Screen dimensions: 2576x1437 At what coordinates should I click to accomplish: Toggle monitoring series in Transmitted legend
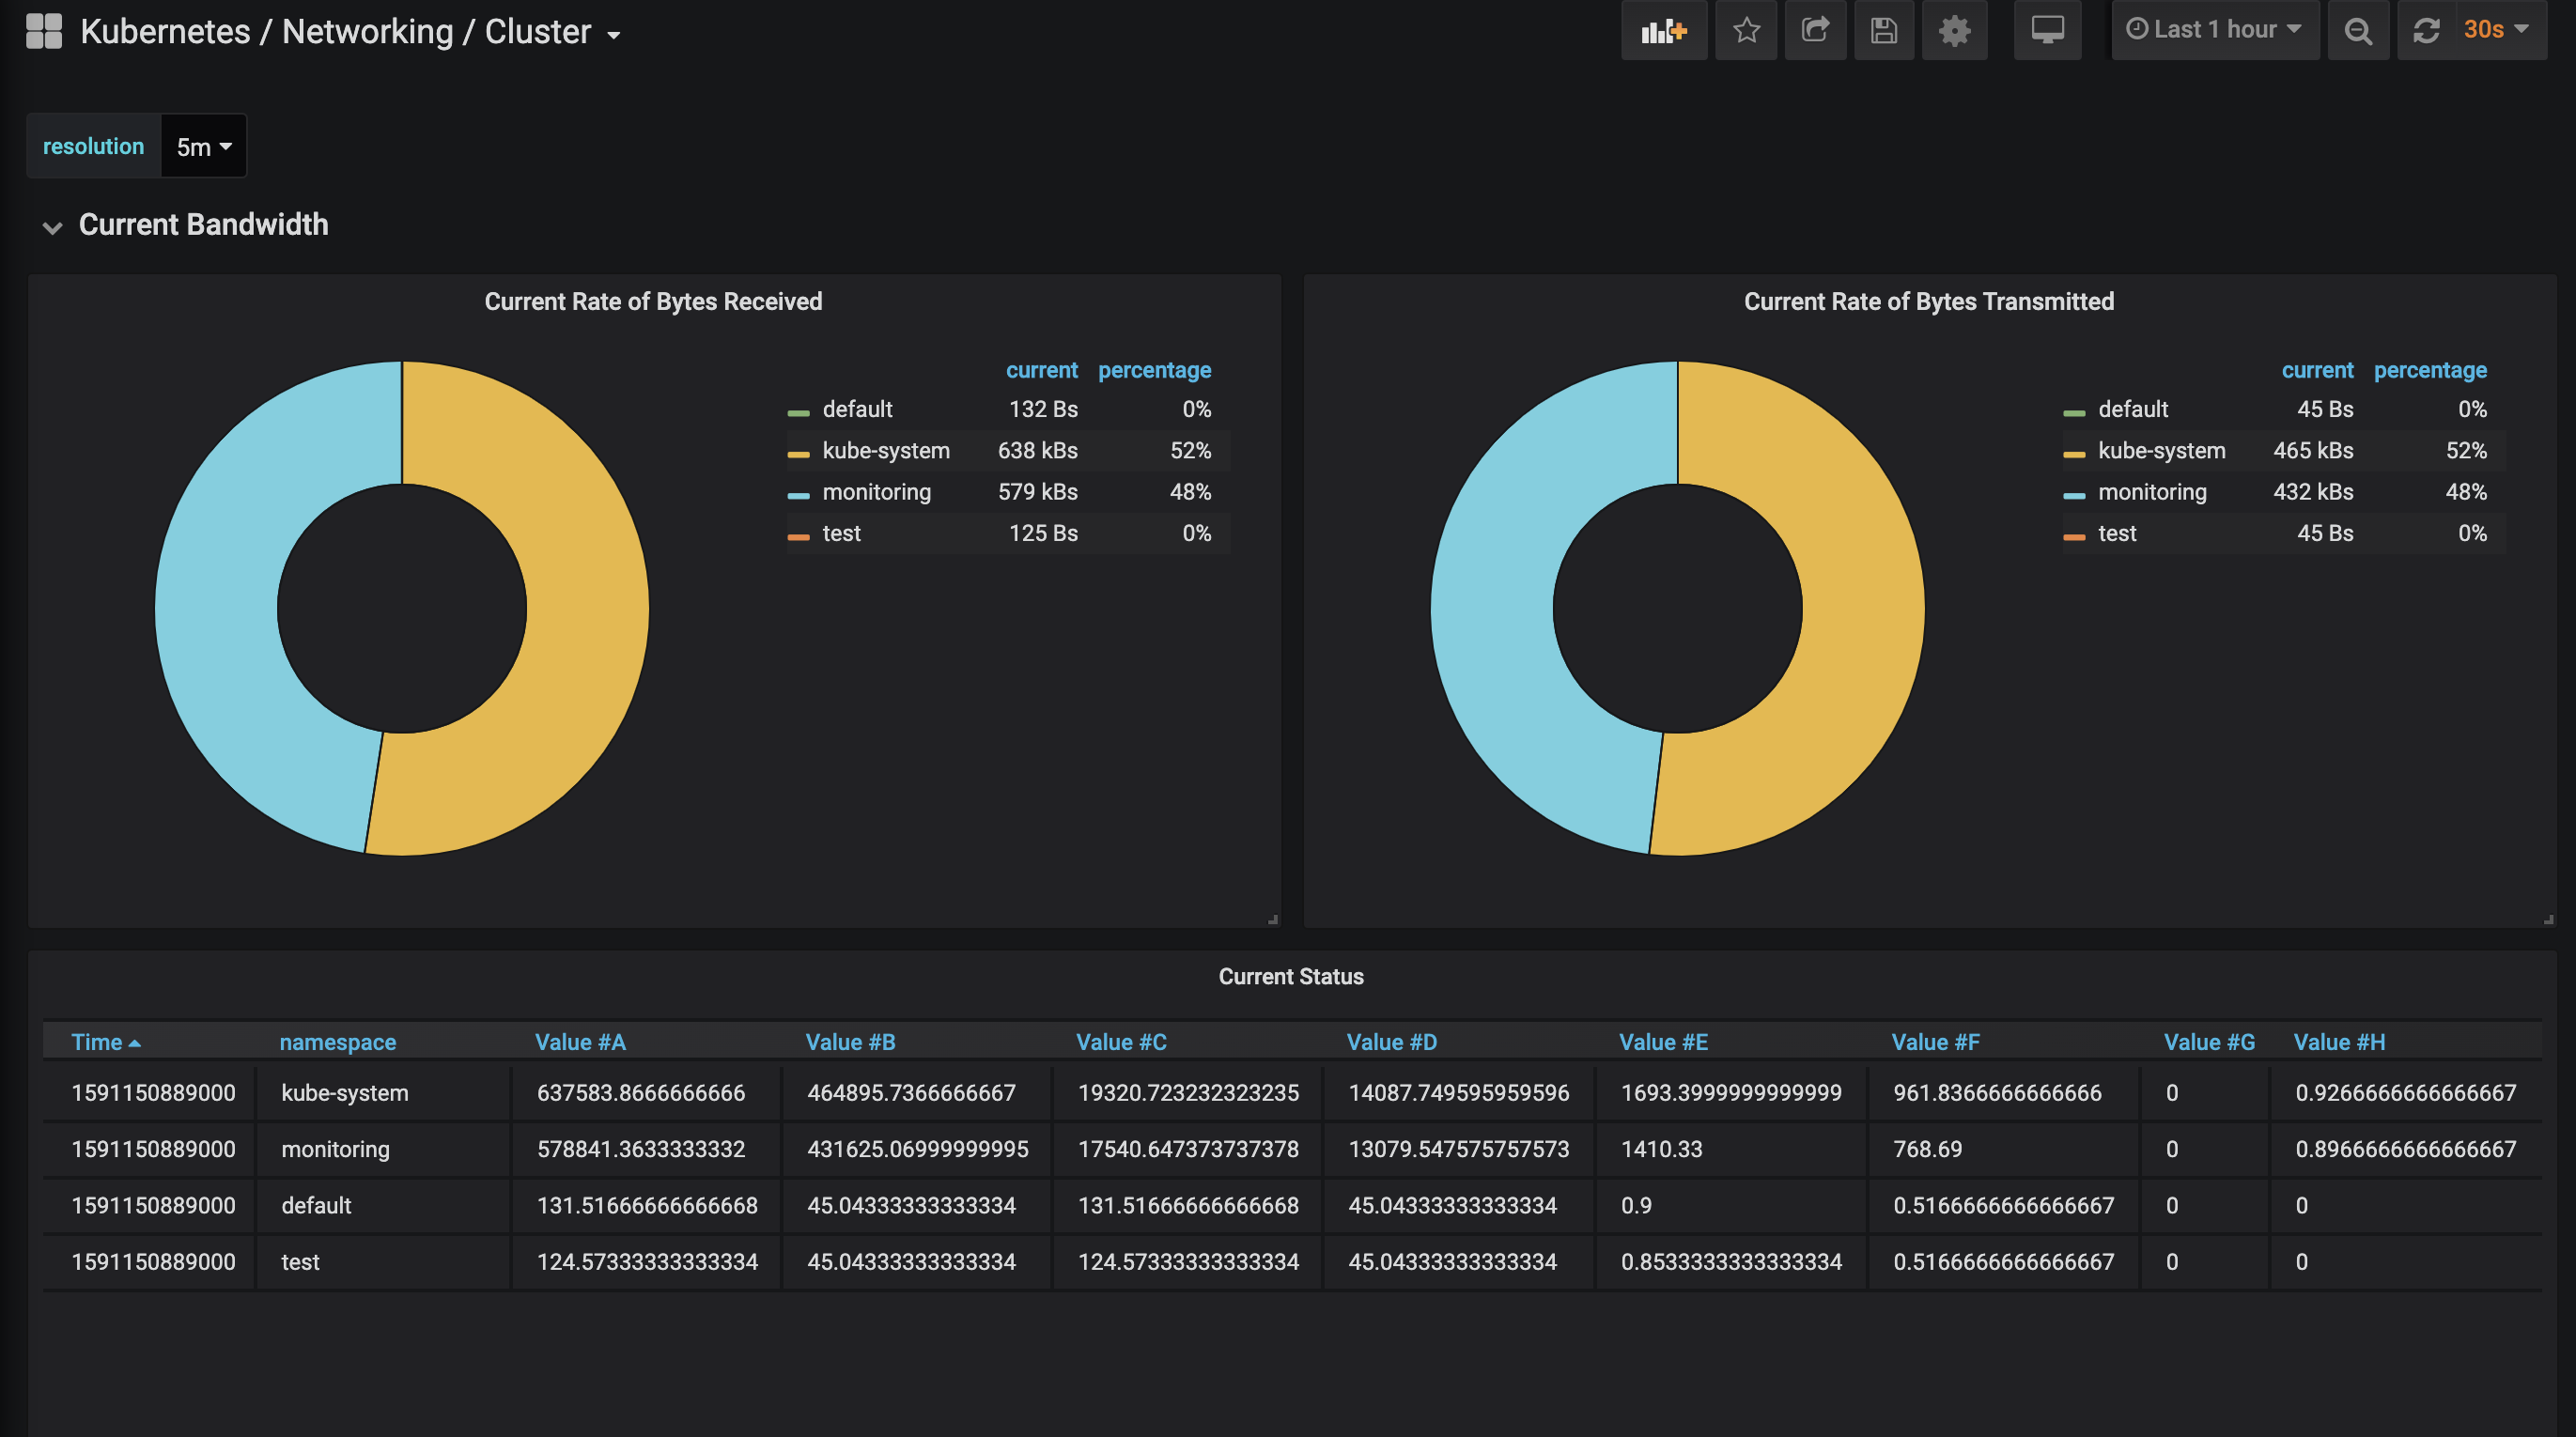coord(2152,492)
